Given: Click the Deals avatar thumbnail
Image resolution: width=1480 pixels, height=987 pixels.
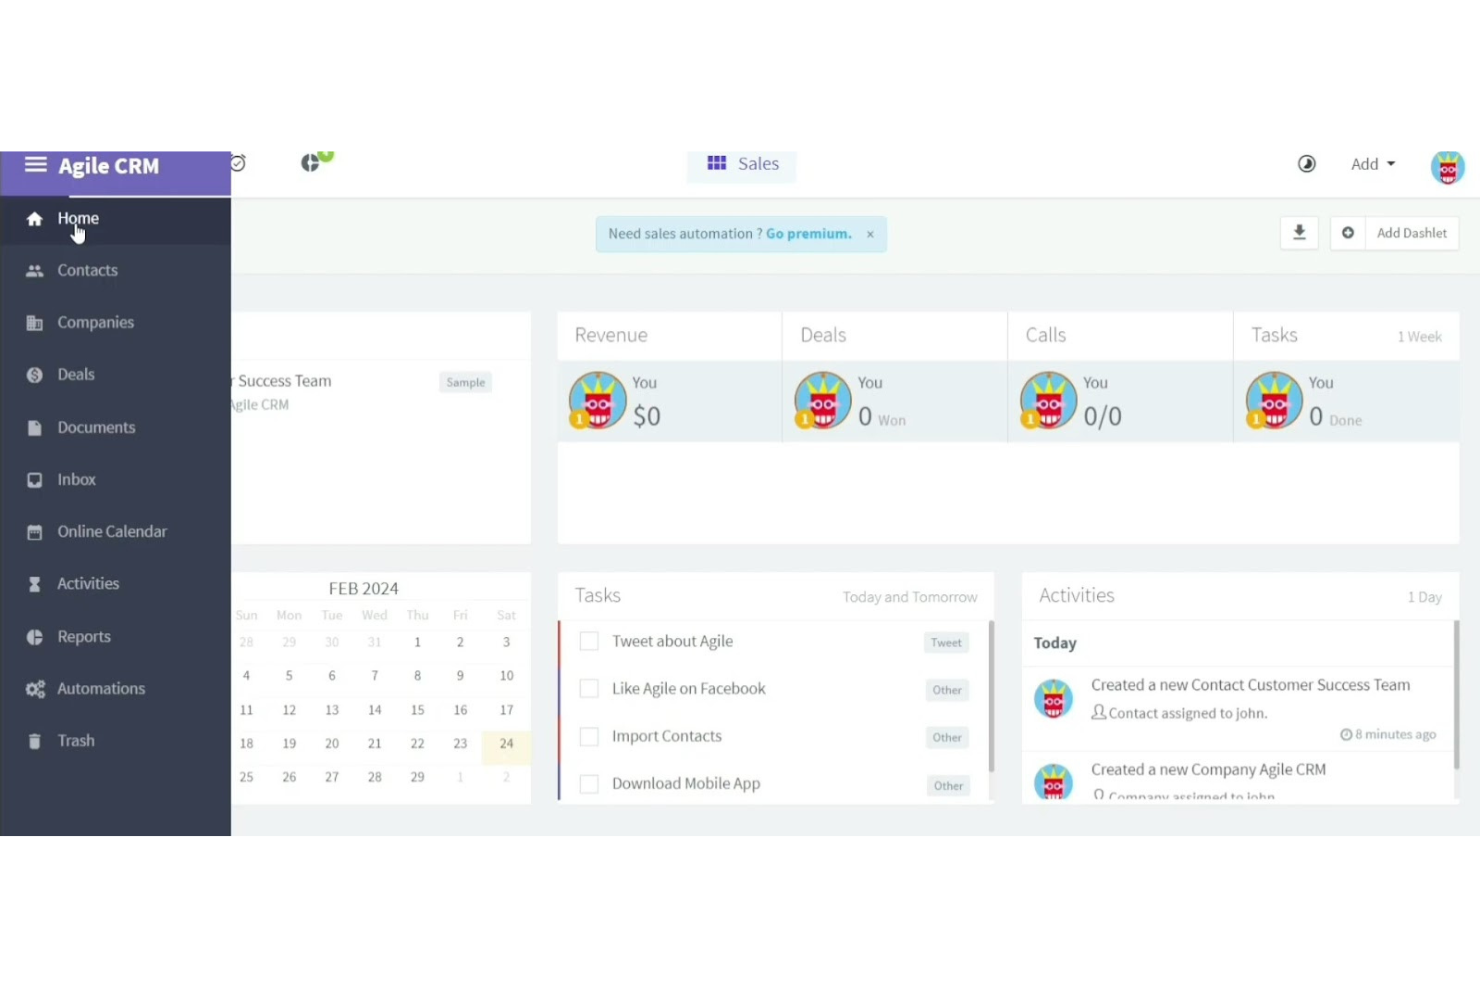Looking at the screenshot, I should (x=823, y=400).
